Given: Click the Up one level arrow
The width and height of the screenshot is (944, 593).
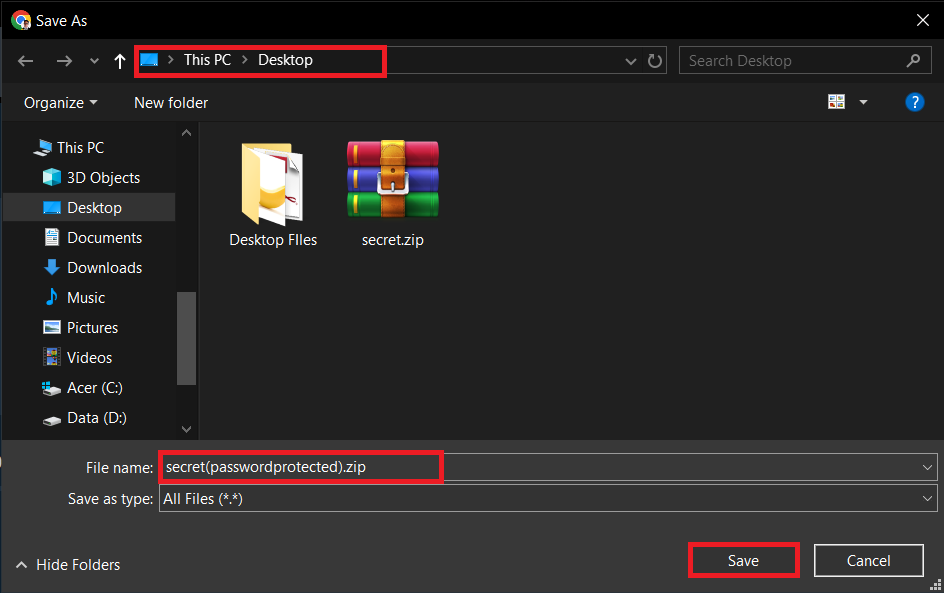Looking at the screenshot, I should click(x=120, y=61).
